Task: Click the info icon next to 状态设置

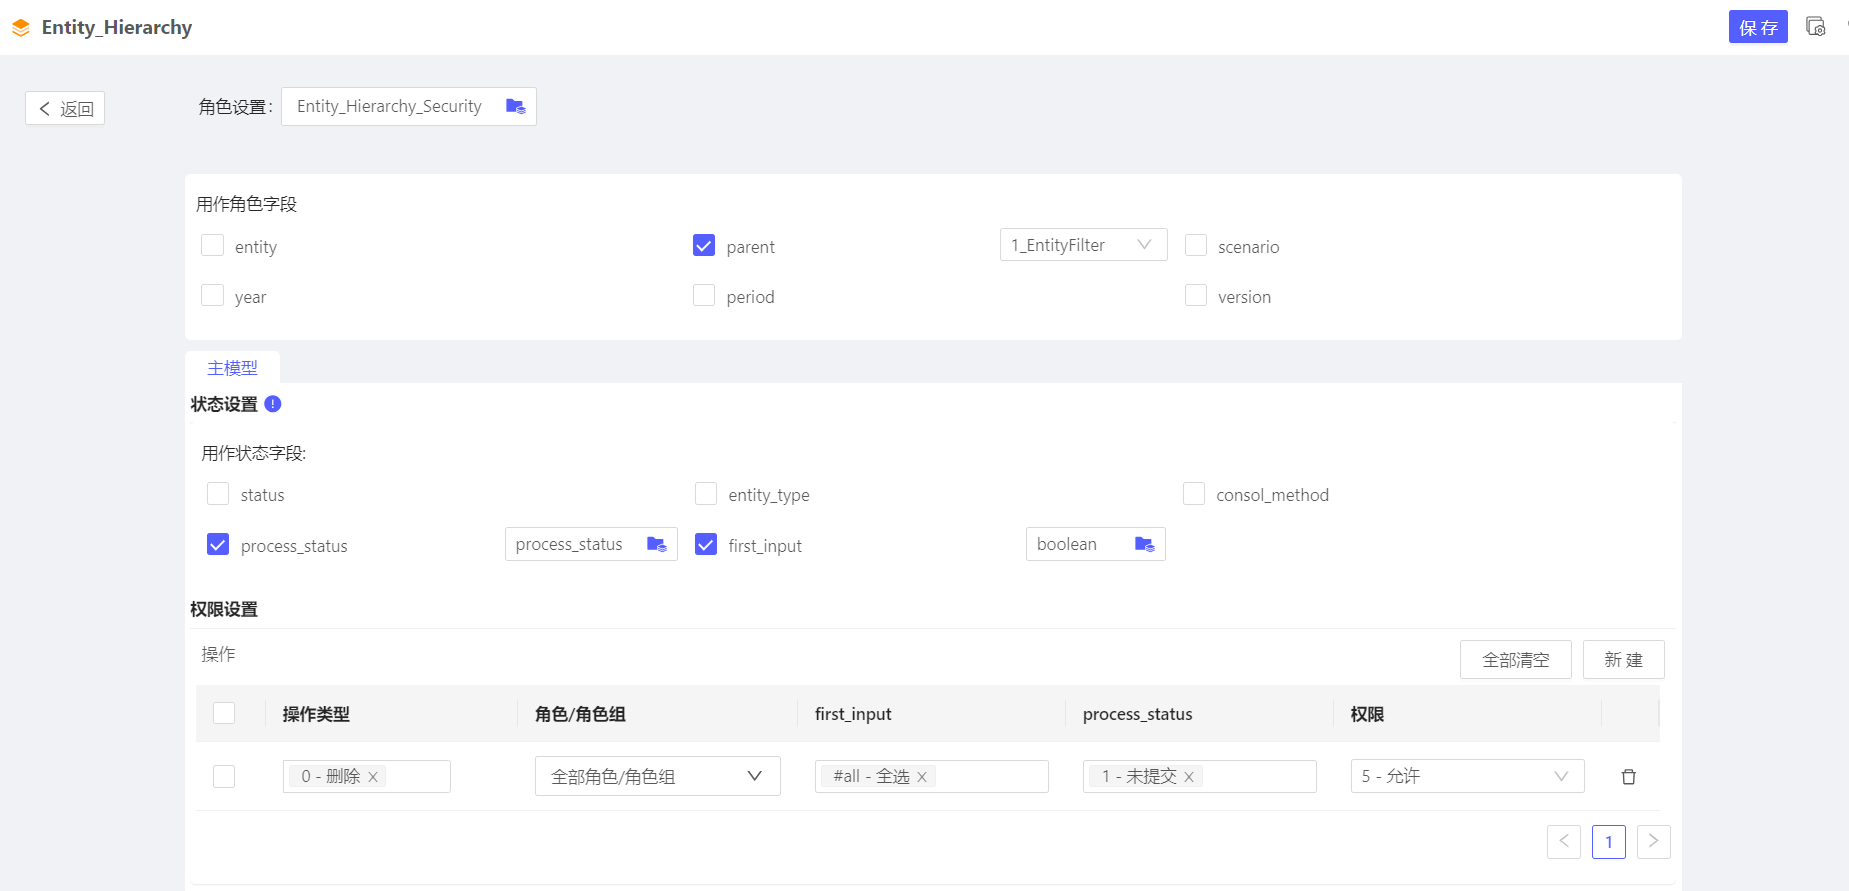Action: [273, 404]
